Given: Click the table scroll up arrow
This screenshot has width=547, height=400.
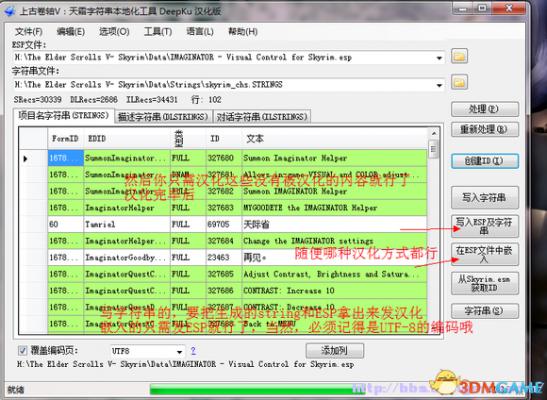Looking at the screenshot, I should pos(434,134).
